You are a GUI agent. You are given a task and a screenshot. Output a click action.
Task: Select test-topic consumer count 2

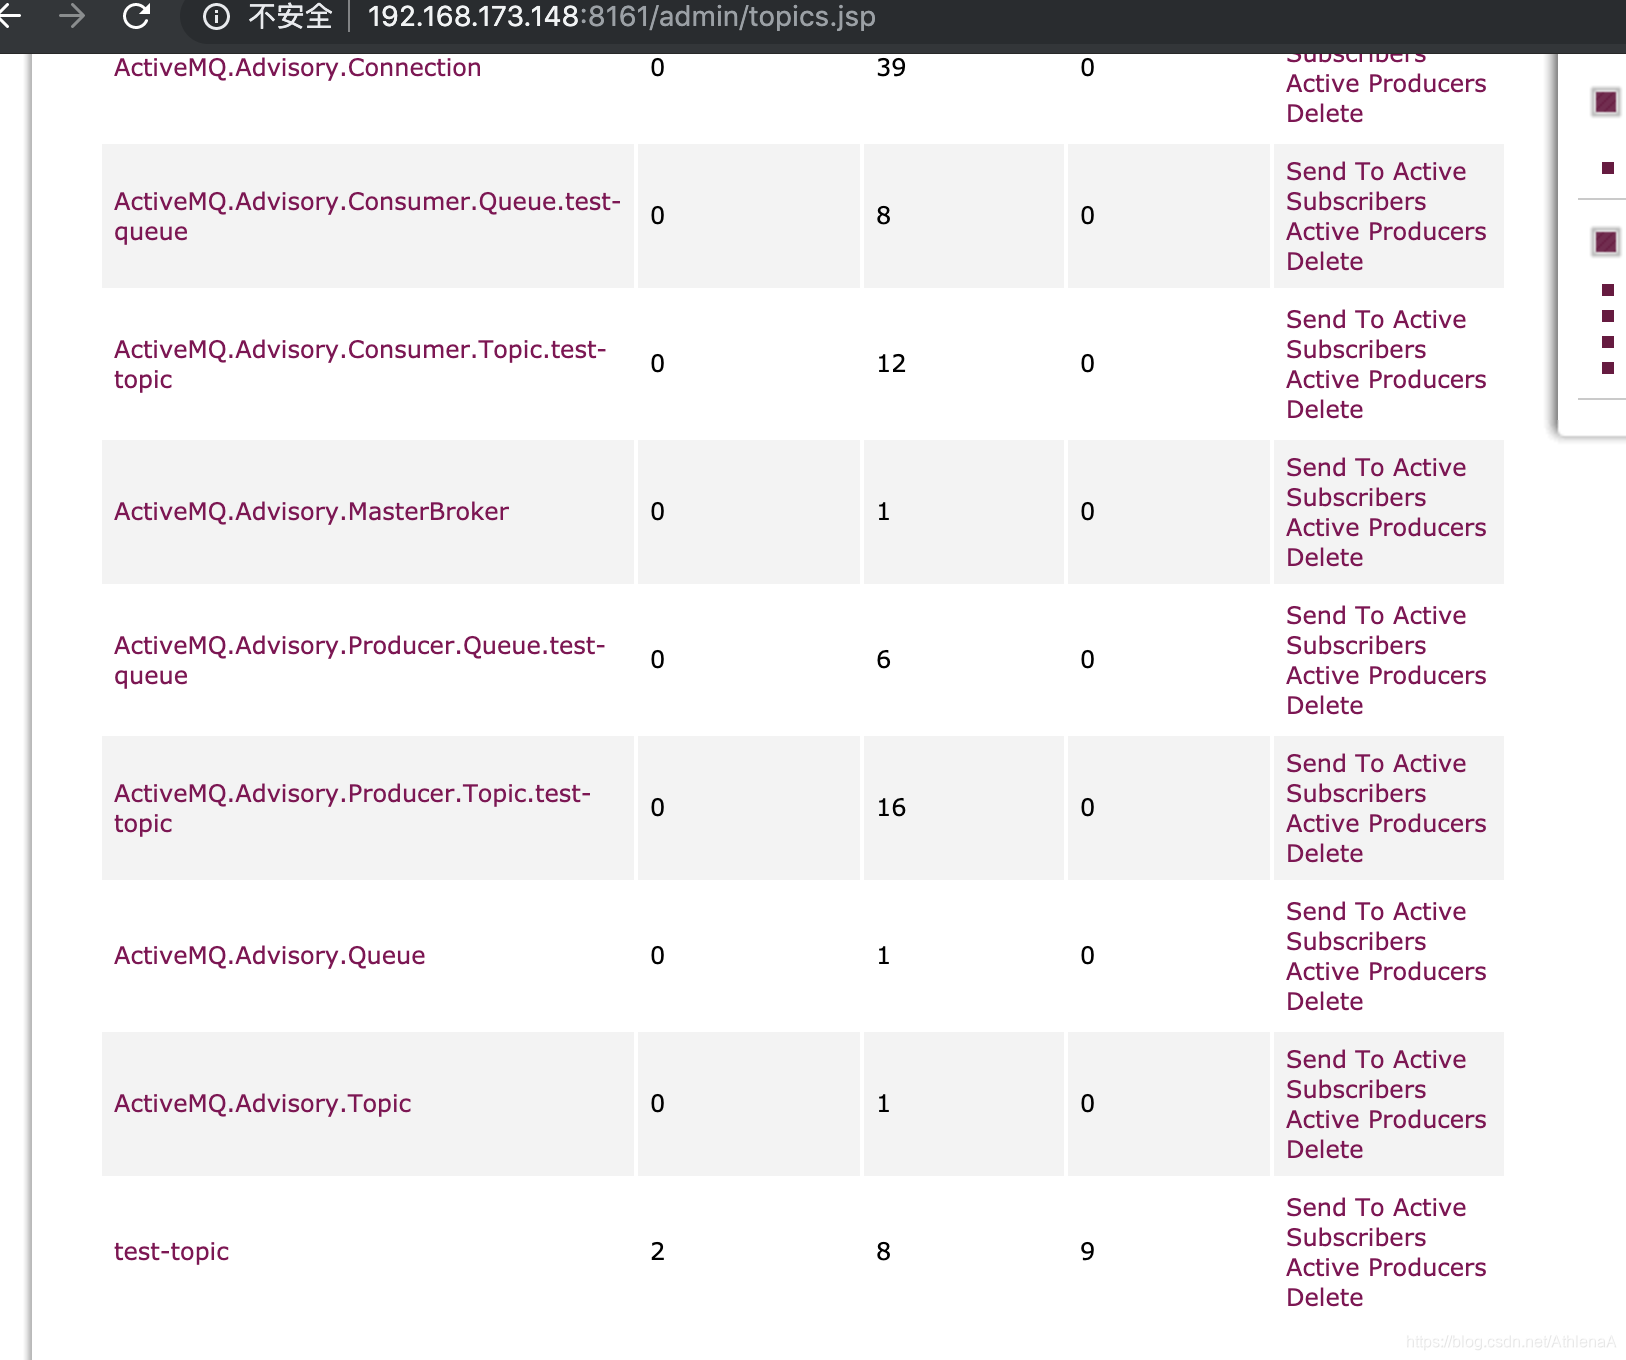click(x=657, y=1251)
